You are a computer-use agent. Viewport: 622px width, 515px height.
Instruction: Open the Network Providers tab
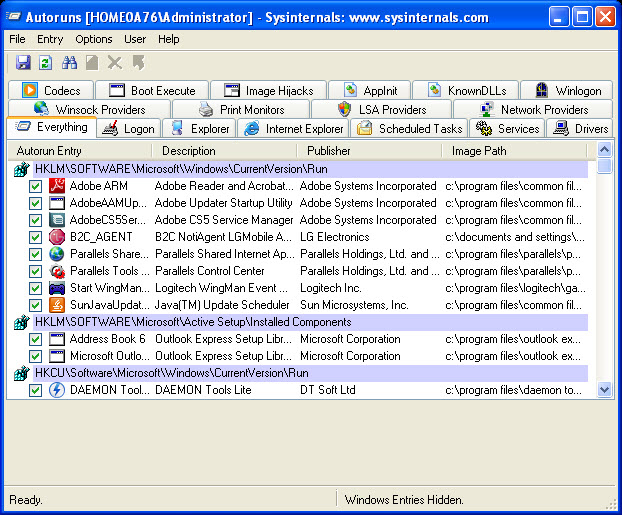click(x=533, y=110)
